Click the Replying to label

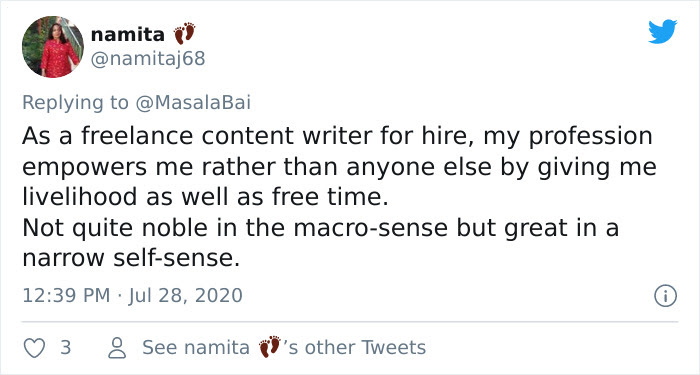[x=75, y=103]
